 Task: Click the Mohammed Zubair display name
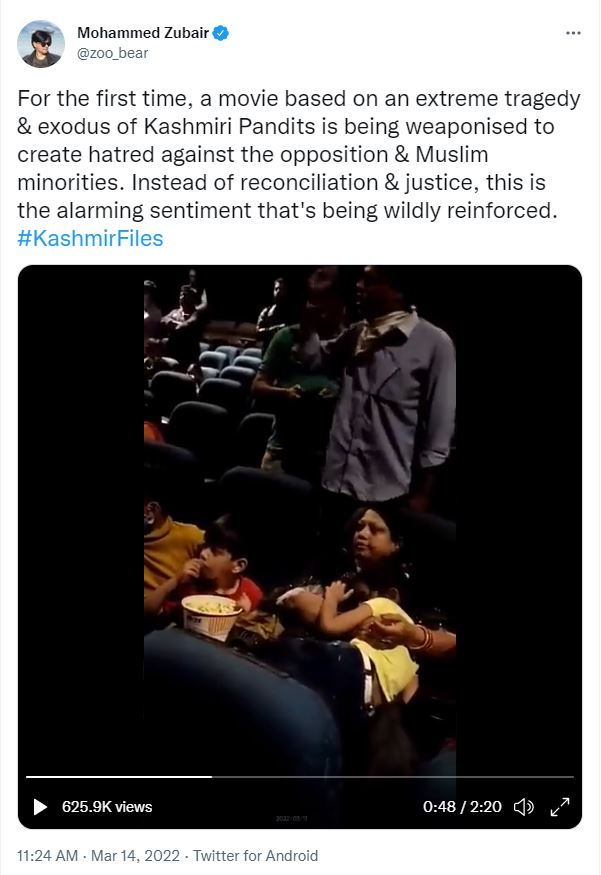(143, 33)
